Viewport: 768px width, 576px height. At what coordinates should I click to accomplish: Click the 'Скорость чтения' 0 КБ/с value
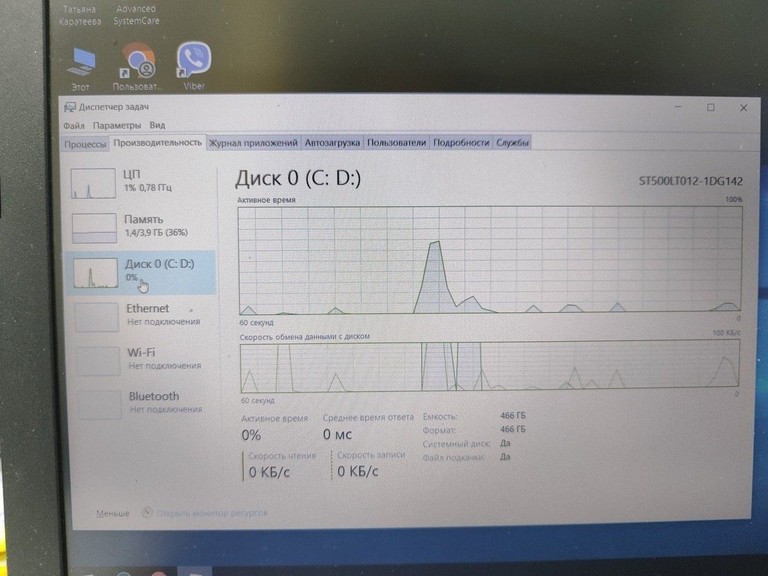coord(269,472)
